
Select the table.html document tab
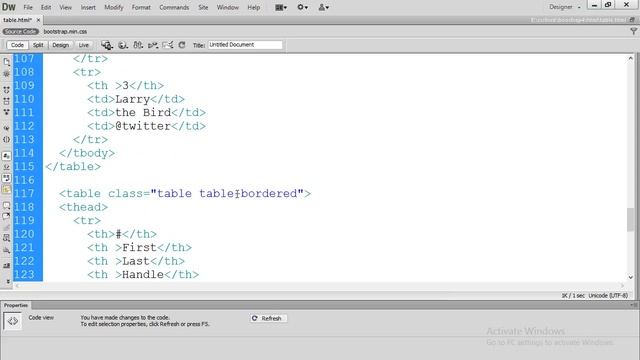tap(17, 20)
